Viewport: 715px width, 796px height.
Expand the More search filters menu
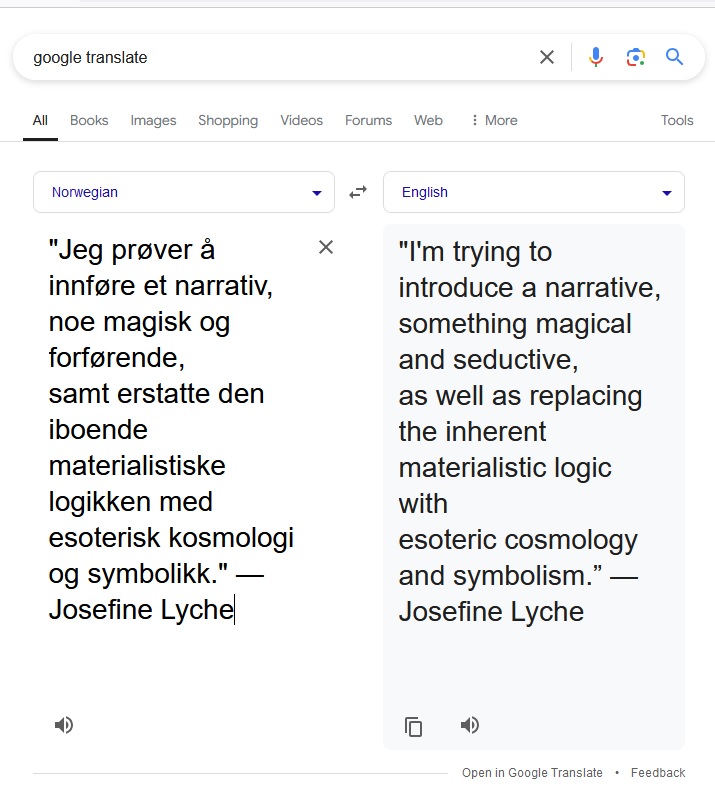click(493, 120)
